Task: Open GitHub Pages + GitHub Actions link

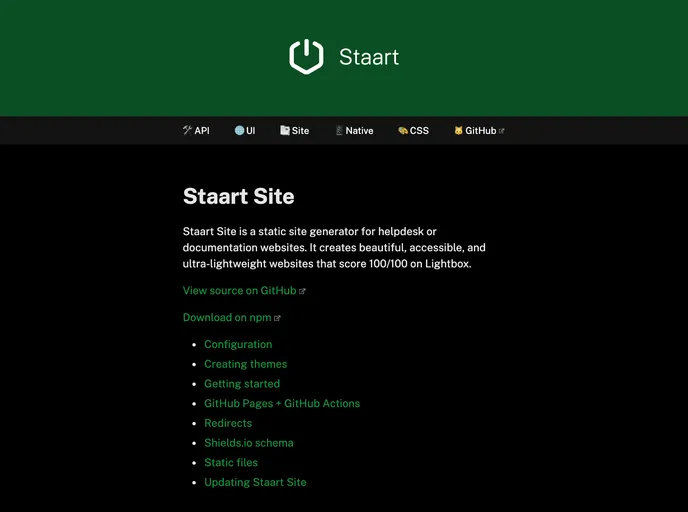Action: coord(282,404)
